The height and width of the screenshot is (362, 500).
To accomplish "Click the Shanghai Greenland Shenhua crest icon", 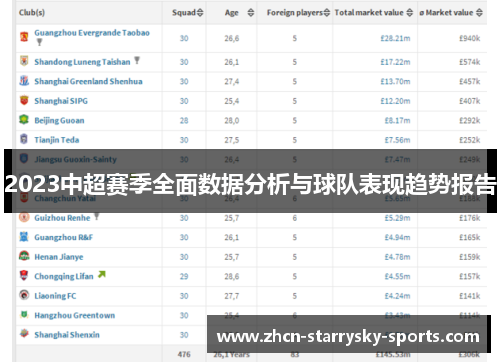I will [24, 81].
